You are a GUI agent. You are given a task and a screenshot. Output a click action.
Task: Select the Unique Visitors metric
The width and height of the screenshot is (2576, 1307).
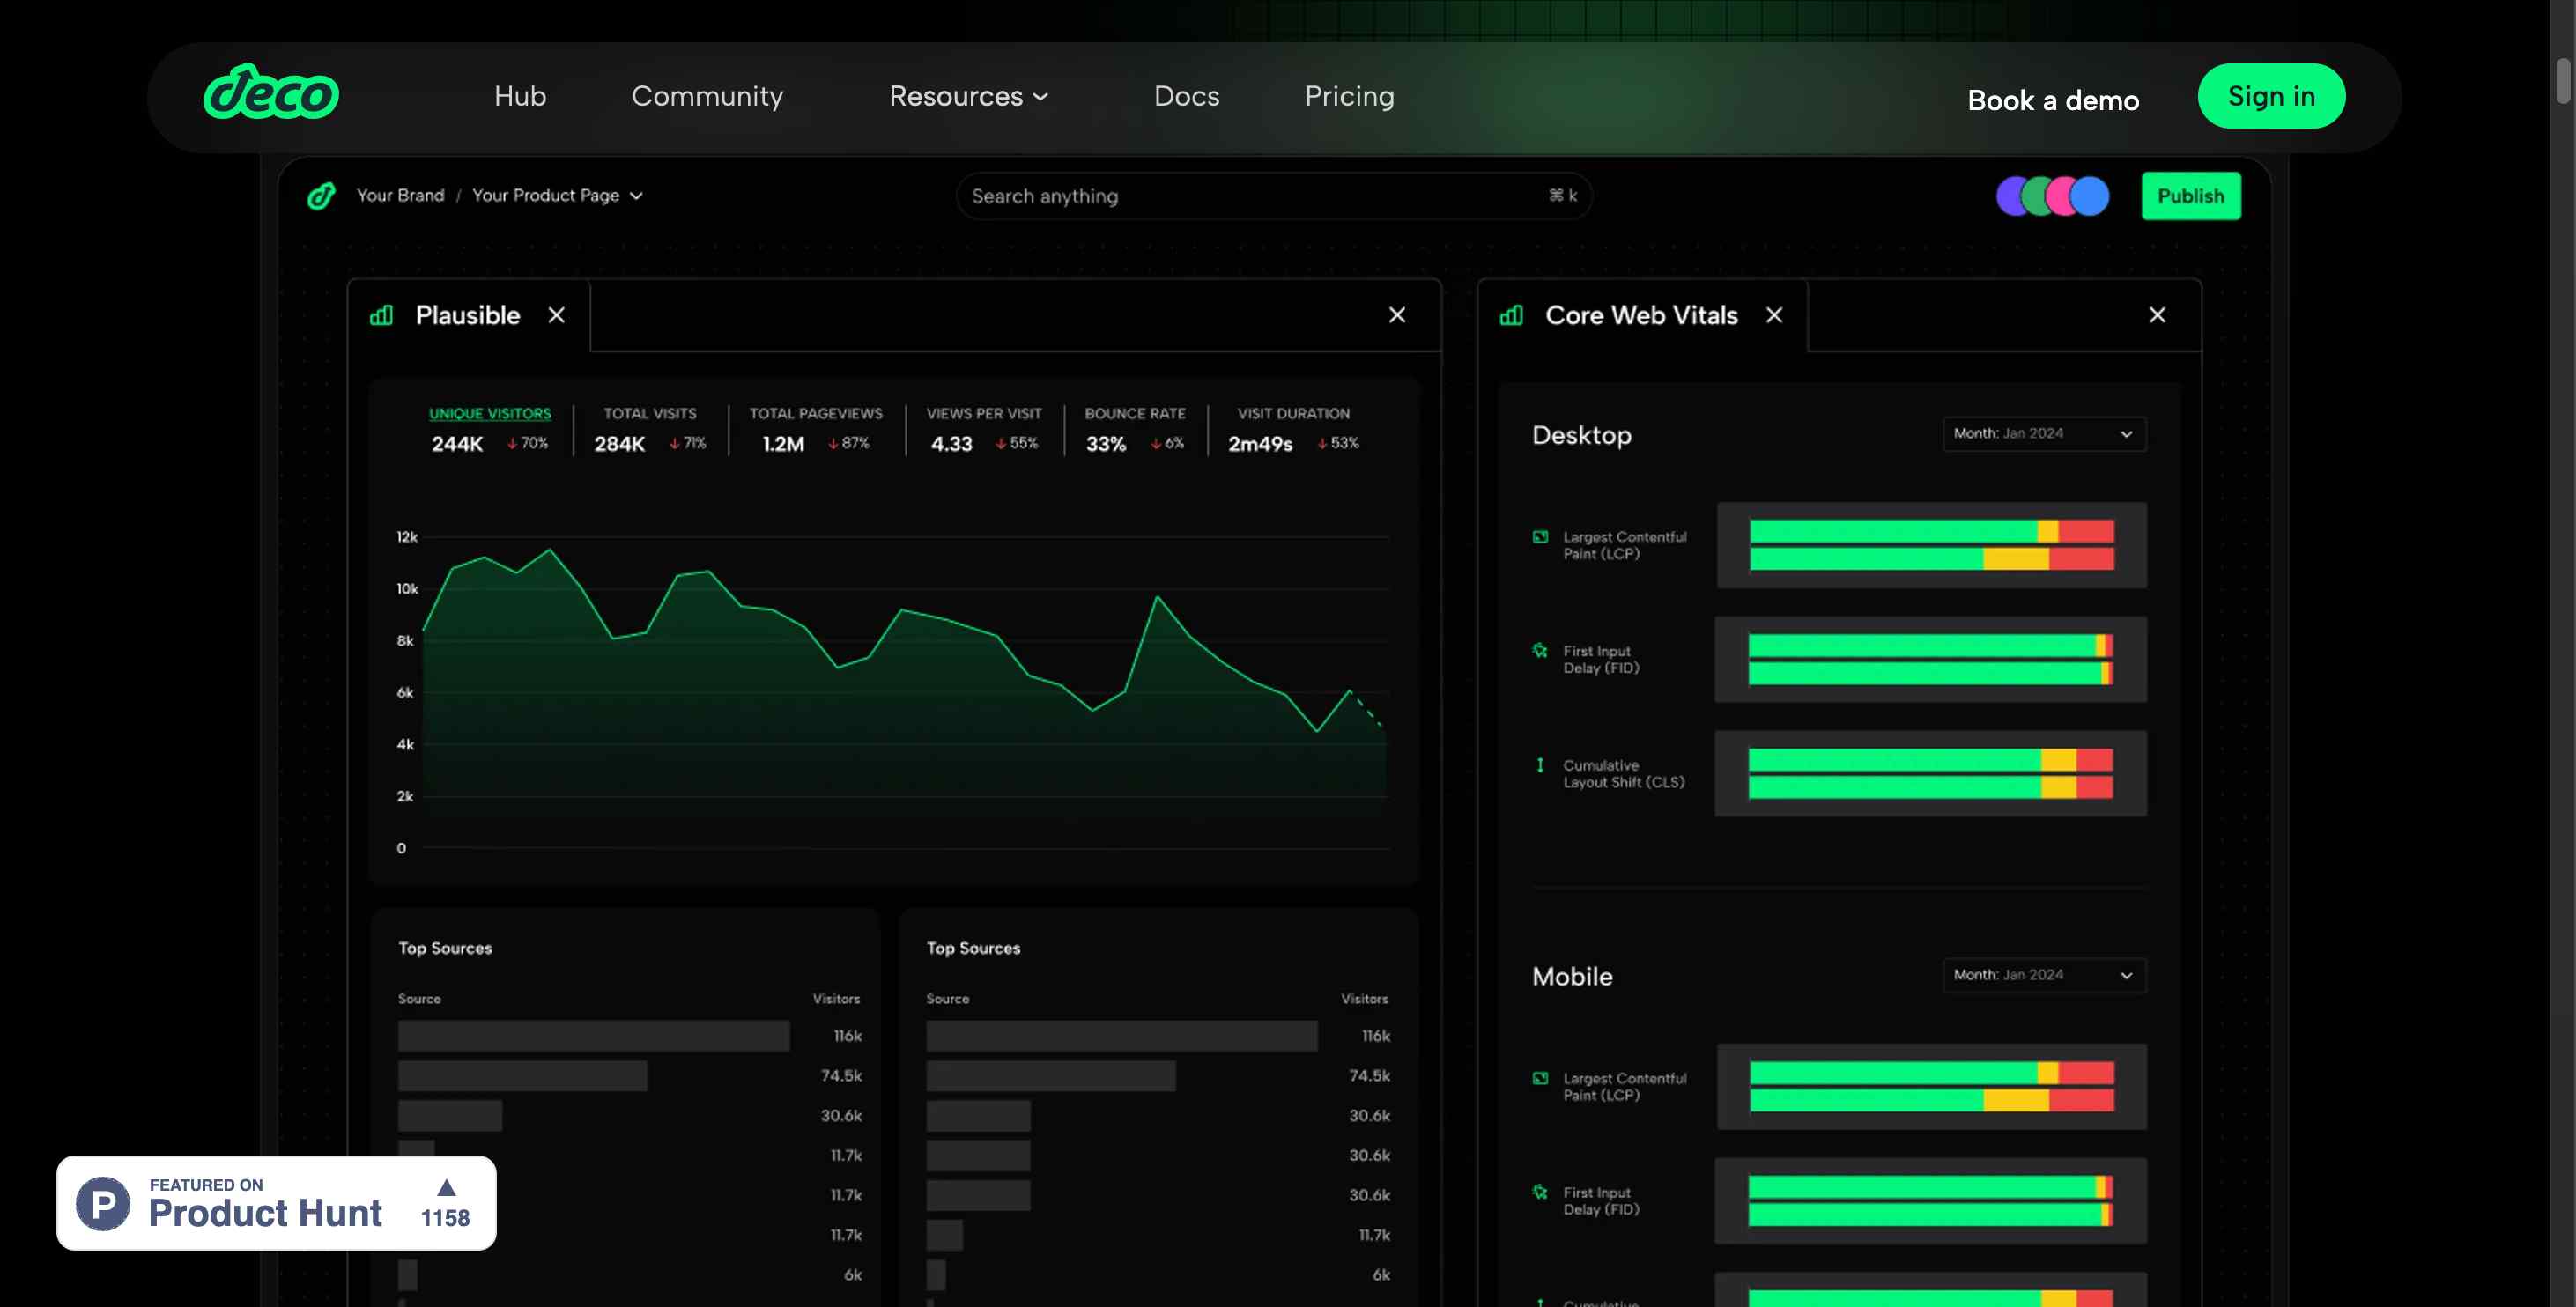tap(490, 429)
